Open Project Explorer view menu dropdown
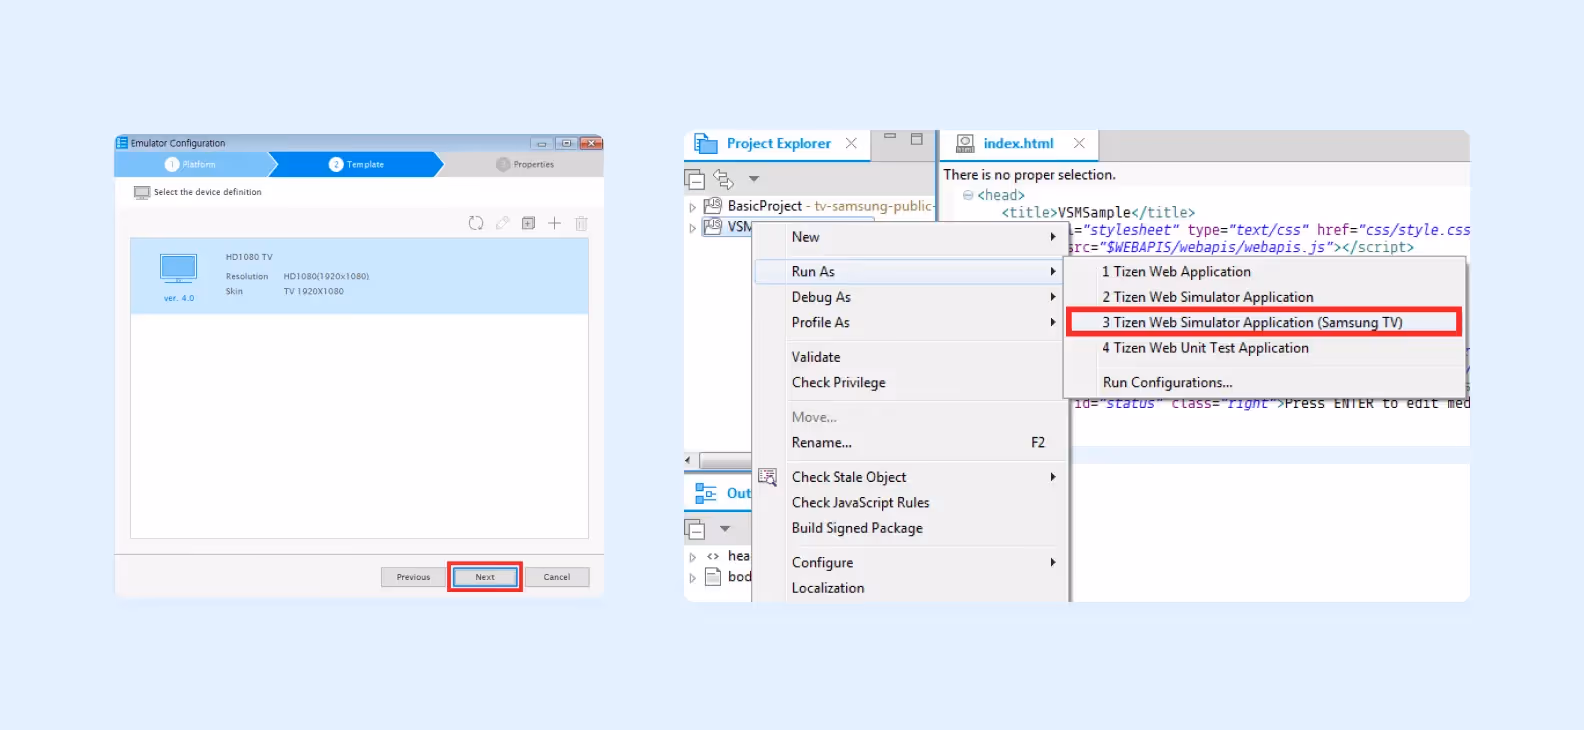Screen dimensions: 1584x730 pos(754,179)
